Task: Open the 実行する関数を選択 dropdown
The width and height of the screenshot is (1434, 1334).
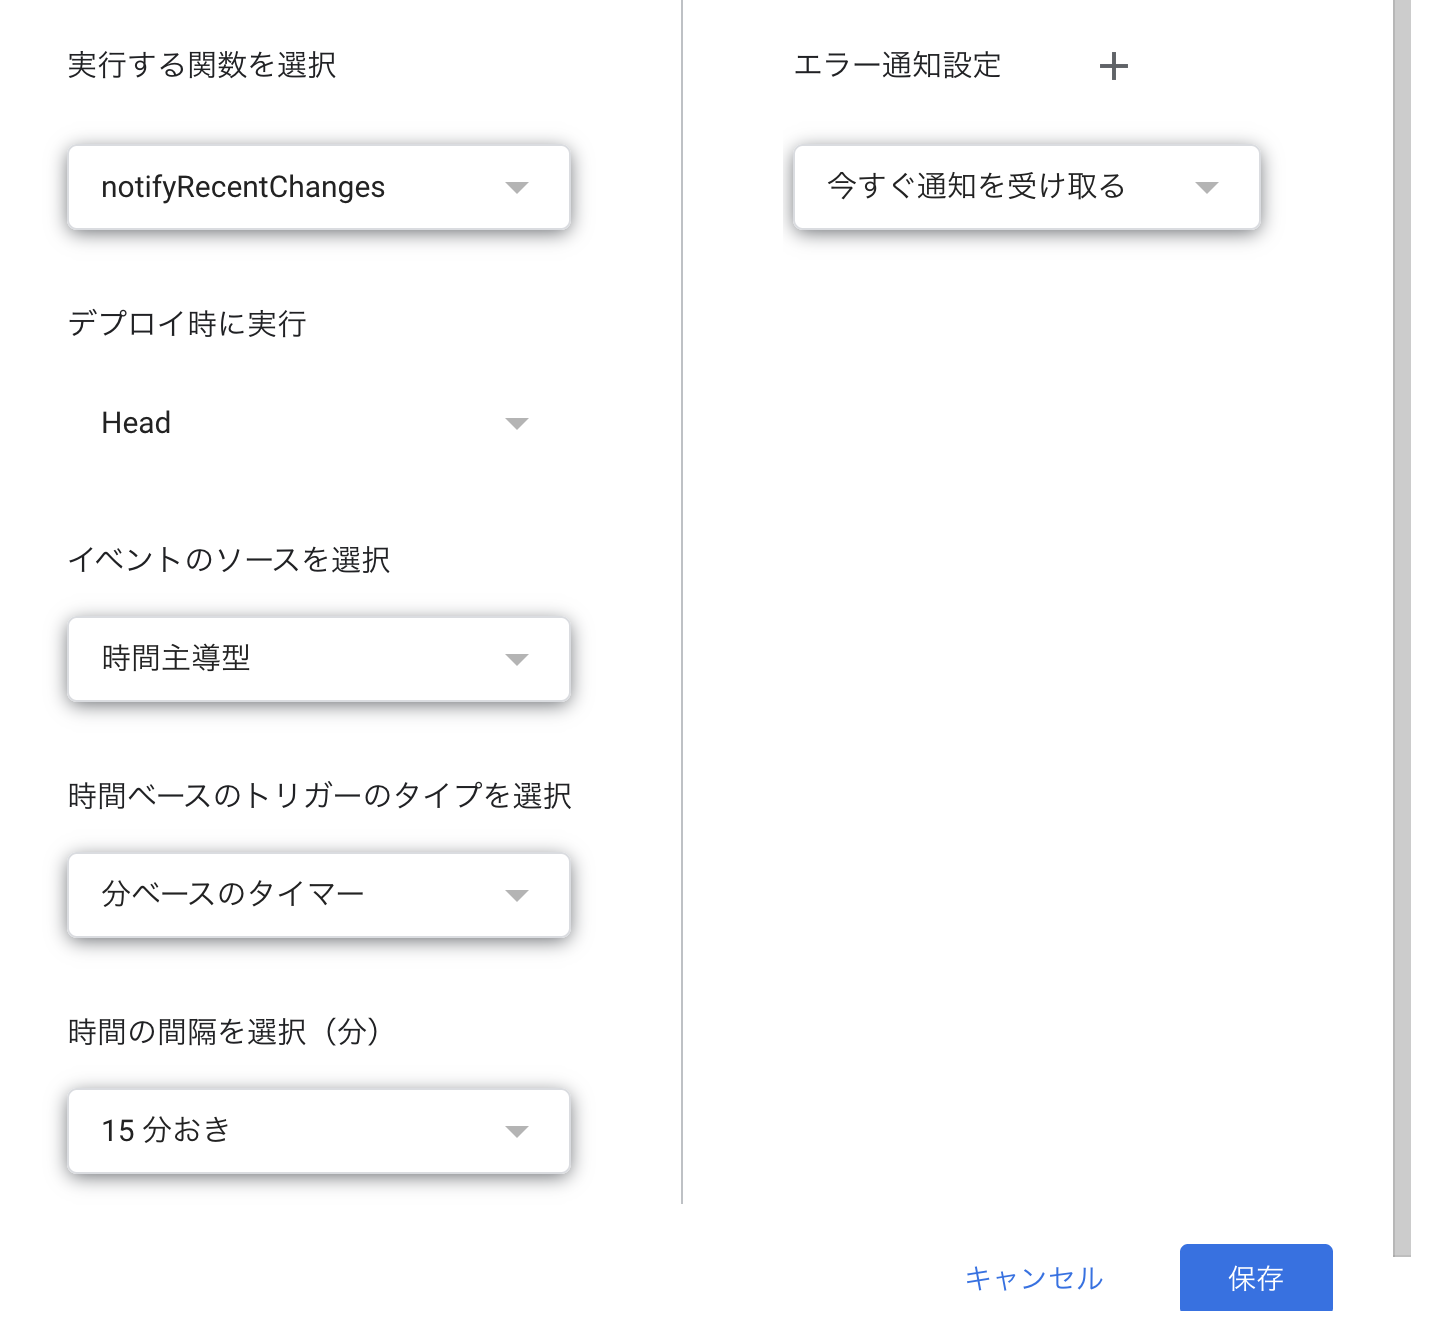Action: tap(318, 187)
